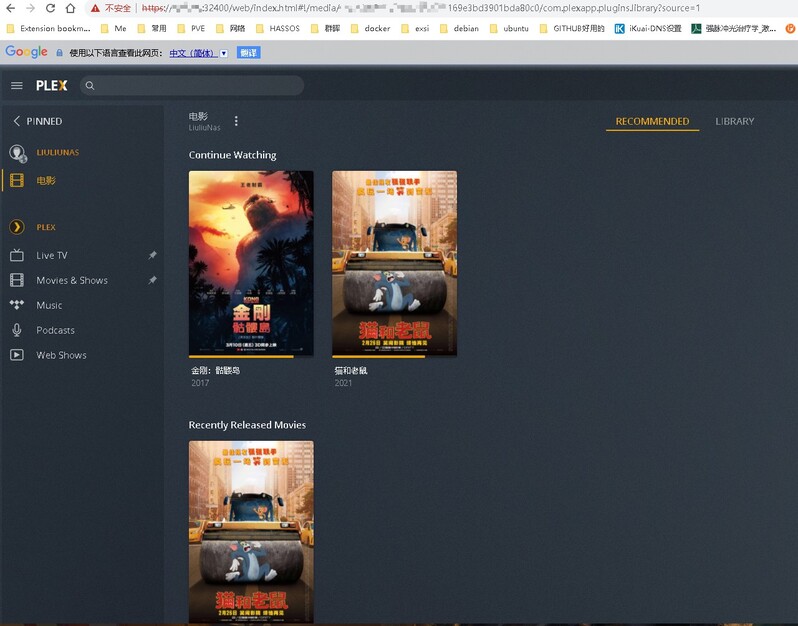The image size is (798, 626).
Task: Open the LIULIUNAS server avatar icon
Action: pos(18,153)
